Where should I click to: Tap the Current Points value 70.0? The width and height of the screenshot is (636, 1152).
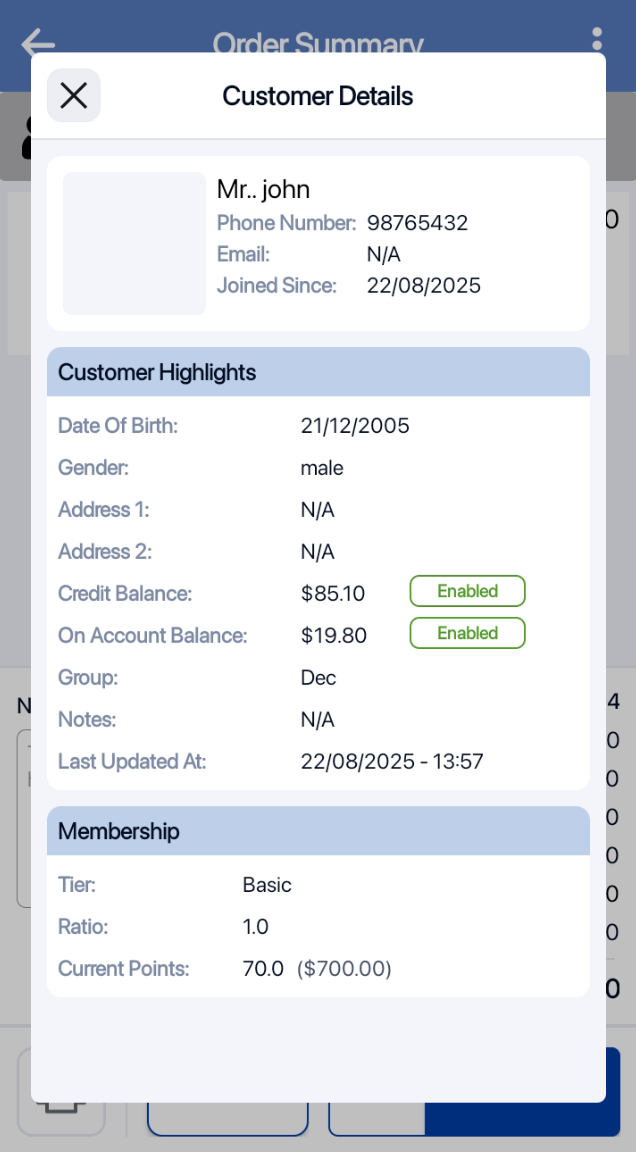point(263,969)
